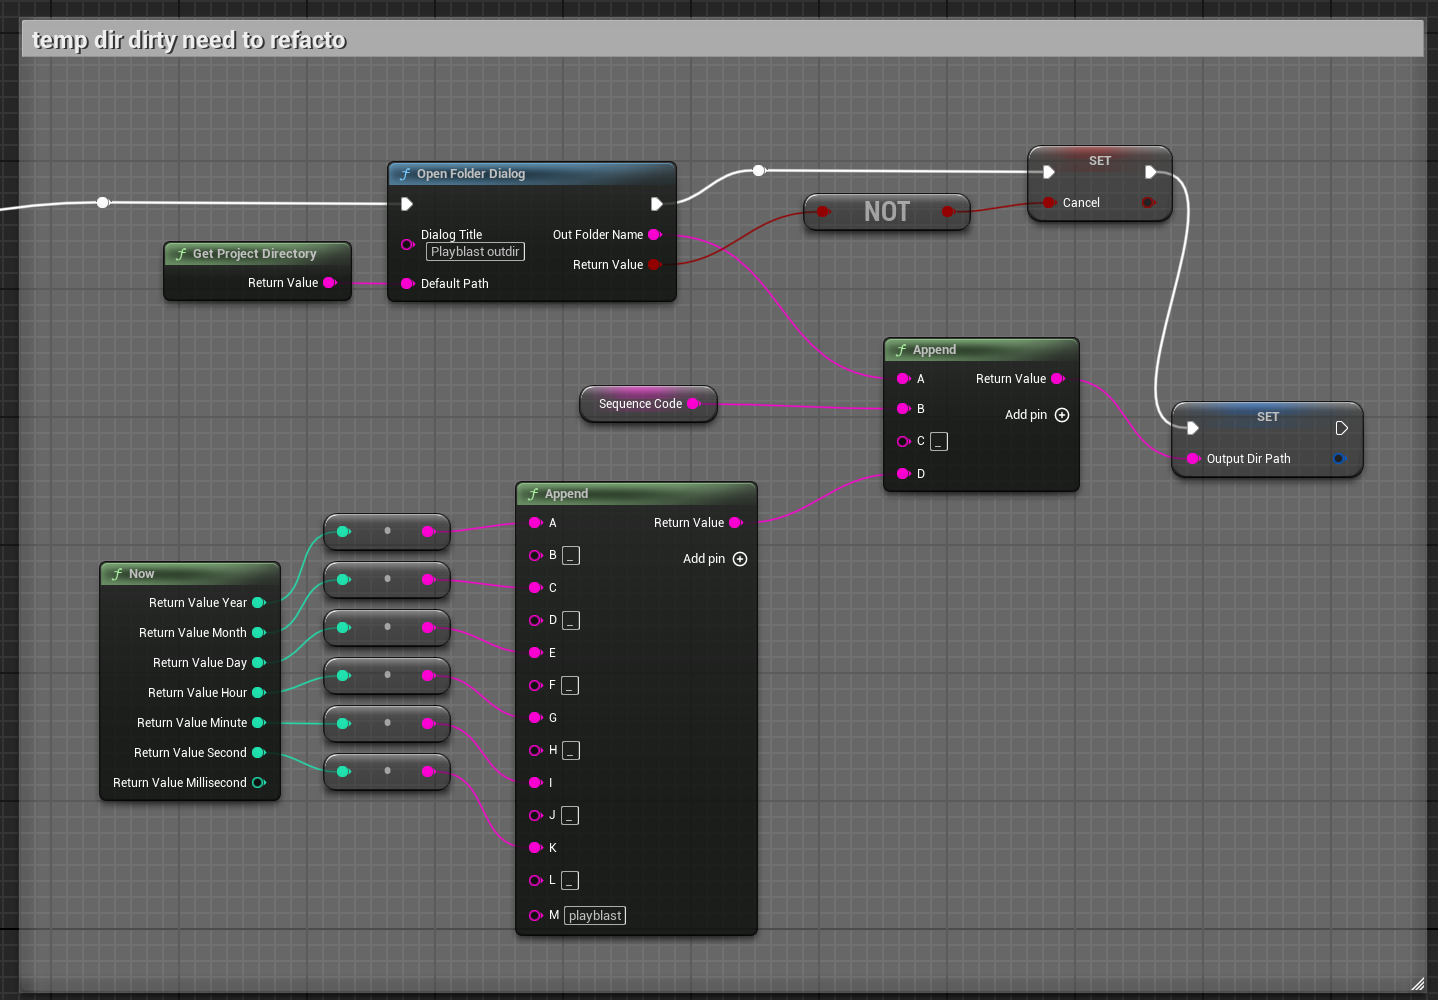Click Output Dir Path SET input exec pin

pyautogui.click(x=1193, y=428)
